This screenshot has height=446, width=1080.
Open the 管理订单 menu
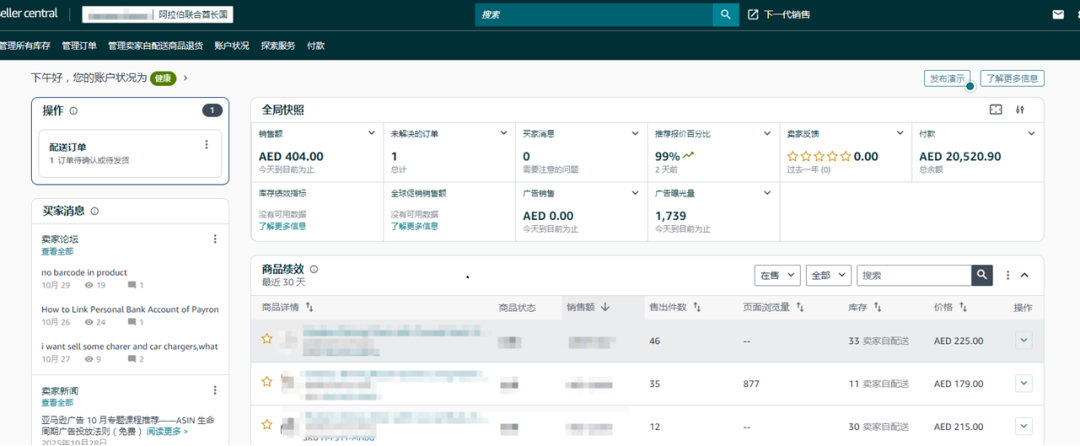coord(79,46)
